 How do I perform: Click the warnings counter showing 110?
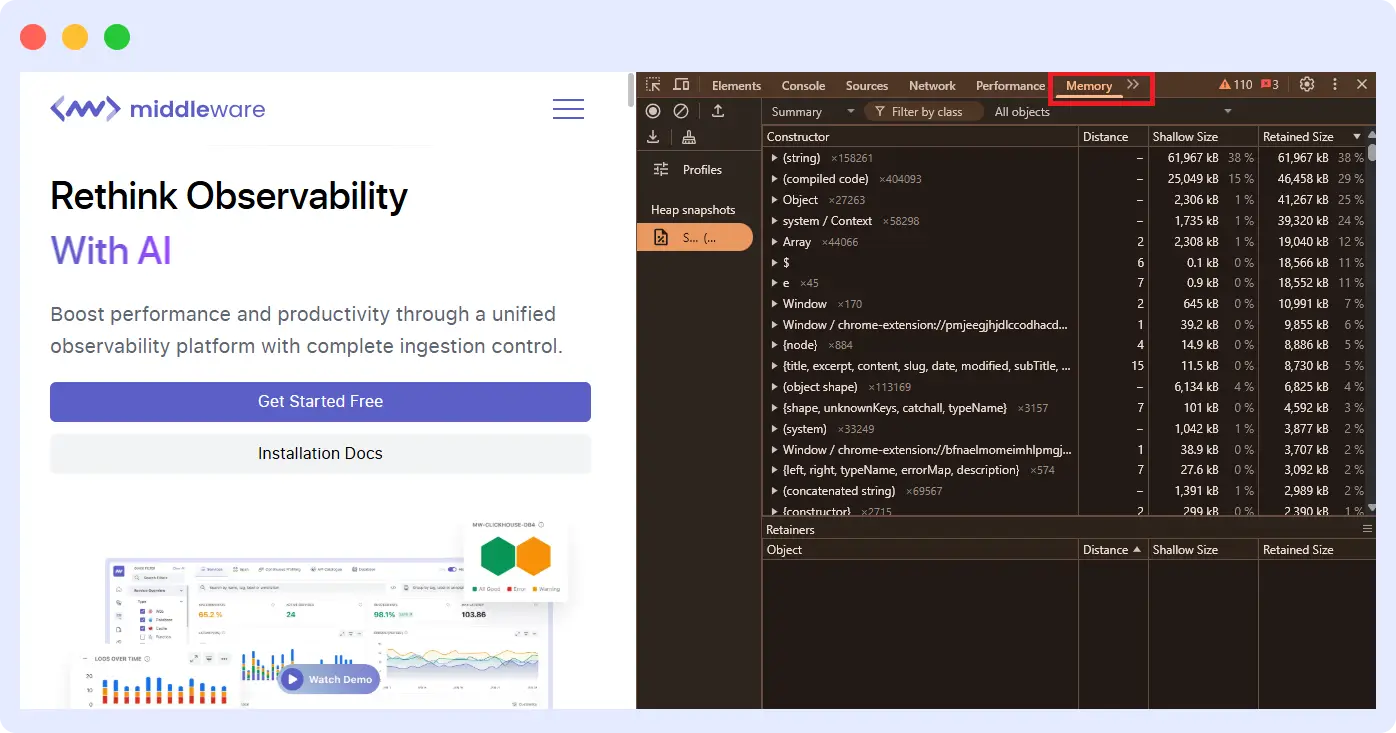(1237, 85)
